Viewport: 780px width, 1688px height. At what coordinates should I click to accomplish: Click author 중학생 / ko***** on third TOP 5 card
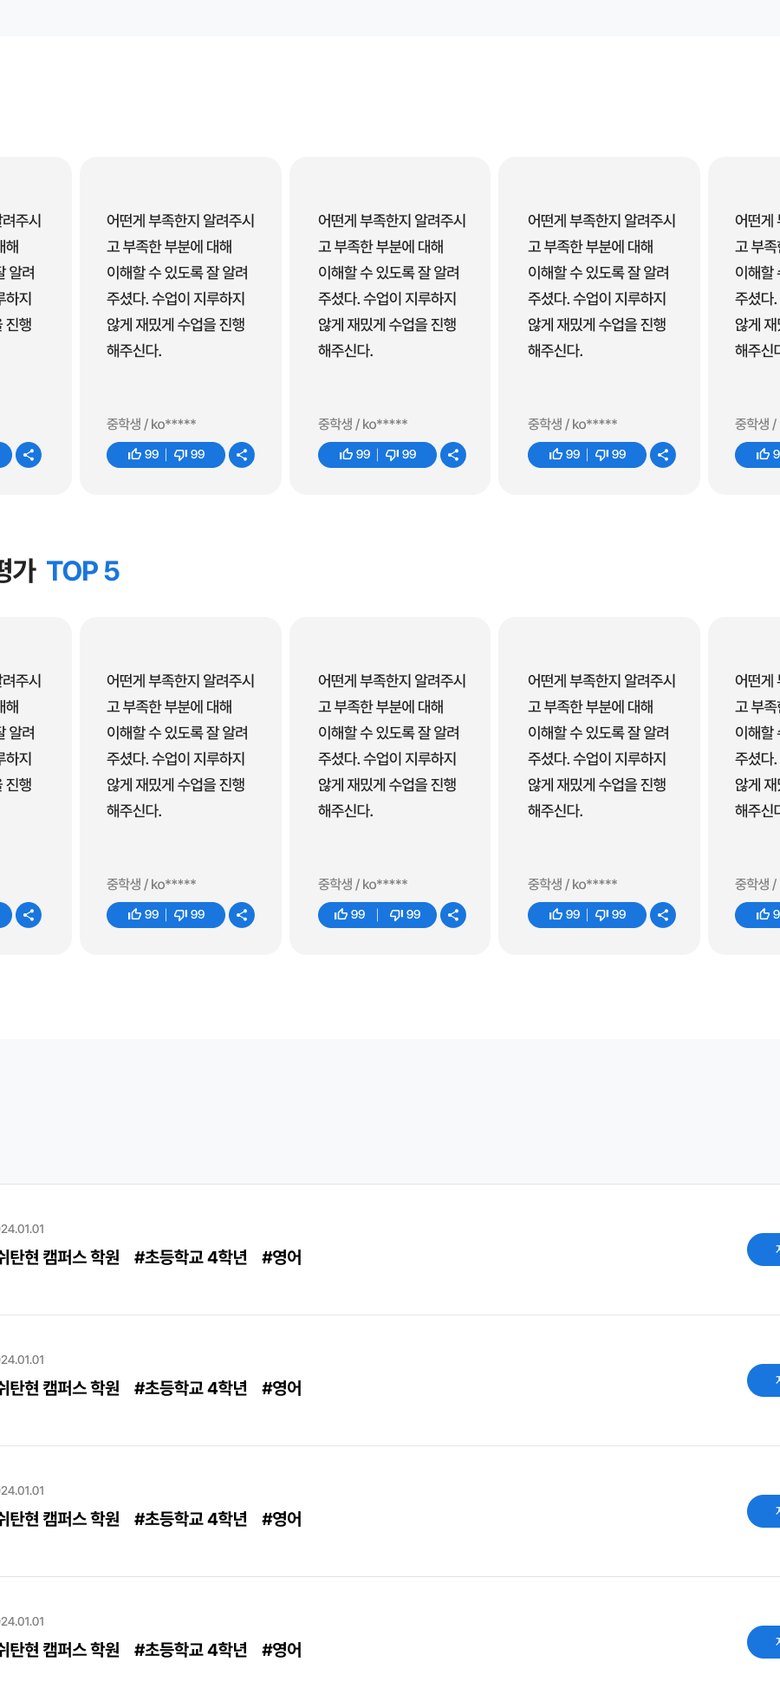point(572,884)
